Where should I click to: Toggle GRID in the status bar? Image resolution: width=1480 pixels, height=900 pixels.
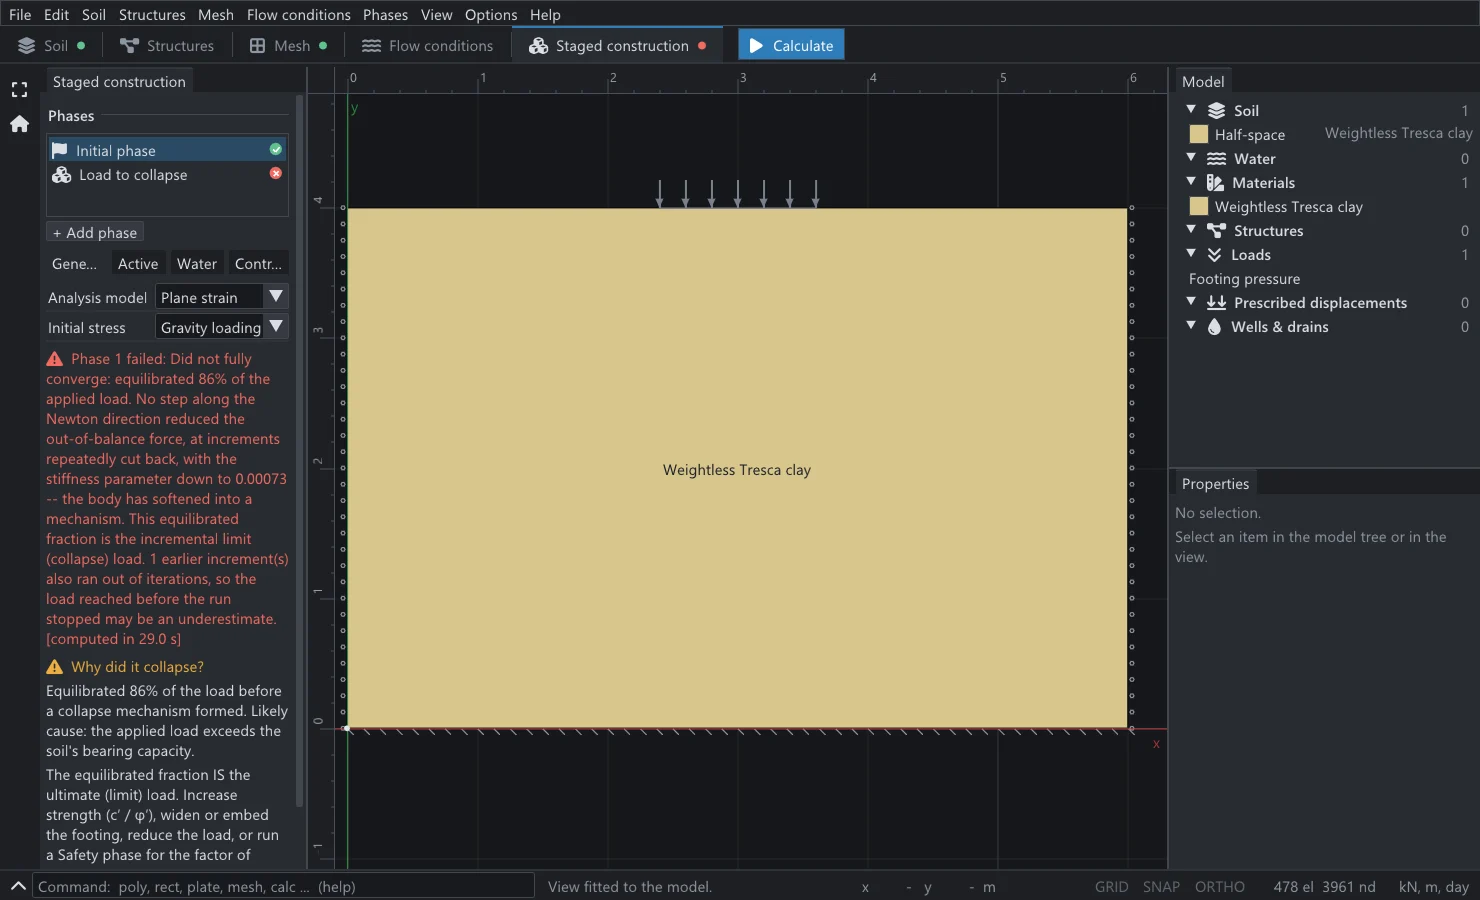tap(1111, 887)
